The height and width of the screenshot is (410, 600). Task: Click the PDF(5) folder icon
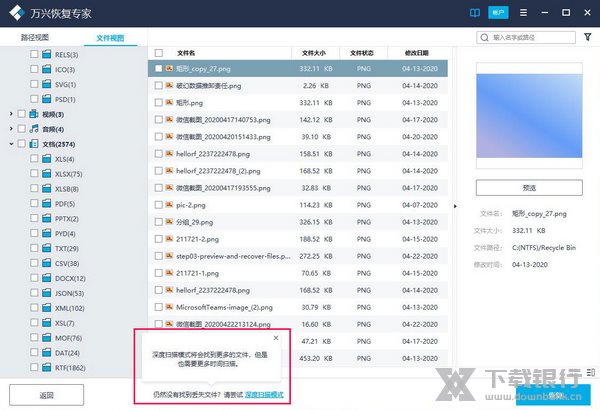[x=47, y=203]
